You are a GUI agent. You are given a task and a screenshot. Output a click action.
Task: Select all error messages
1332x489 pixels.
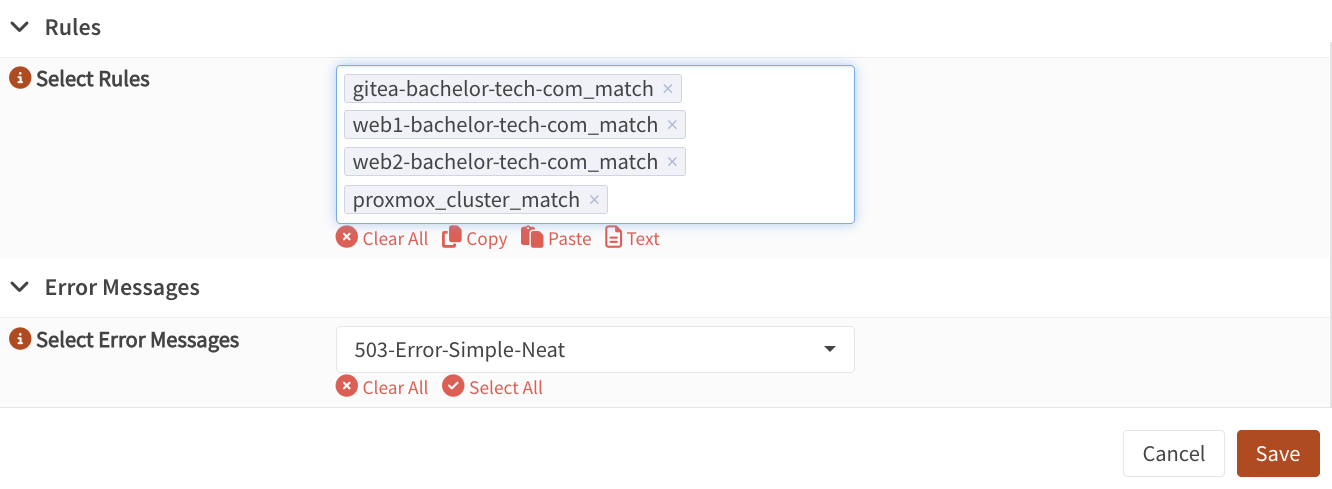click(x=493, y=388)
